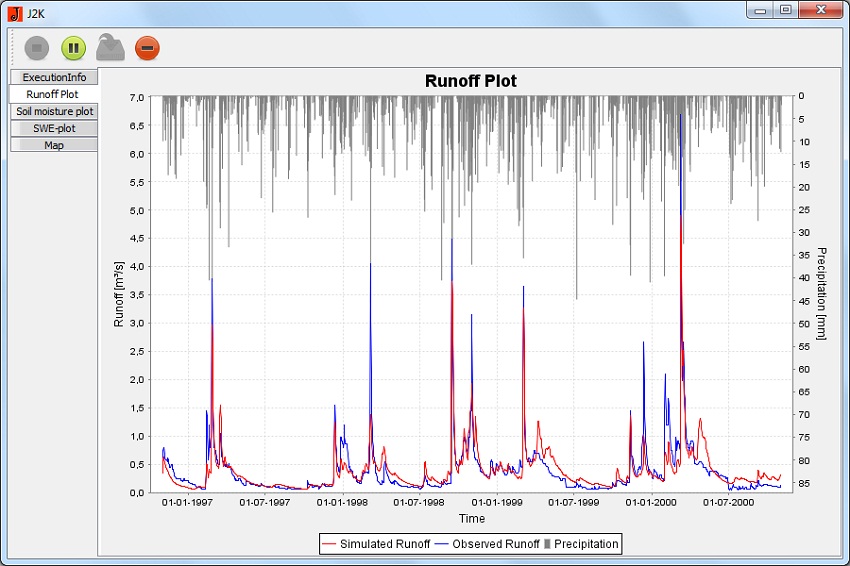Switch to Soil moisture plot tab

(54, 111)
